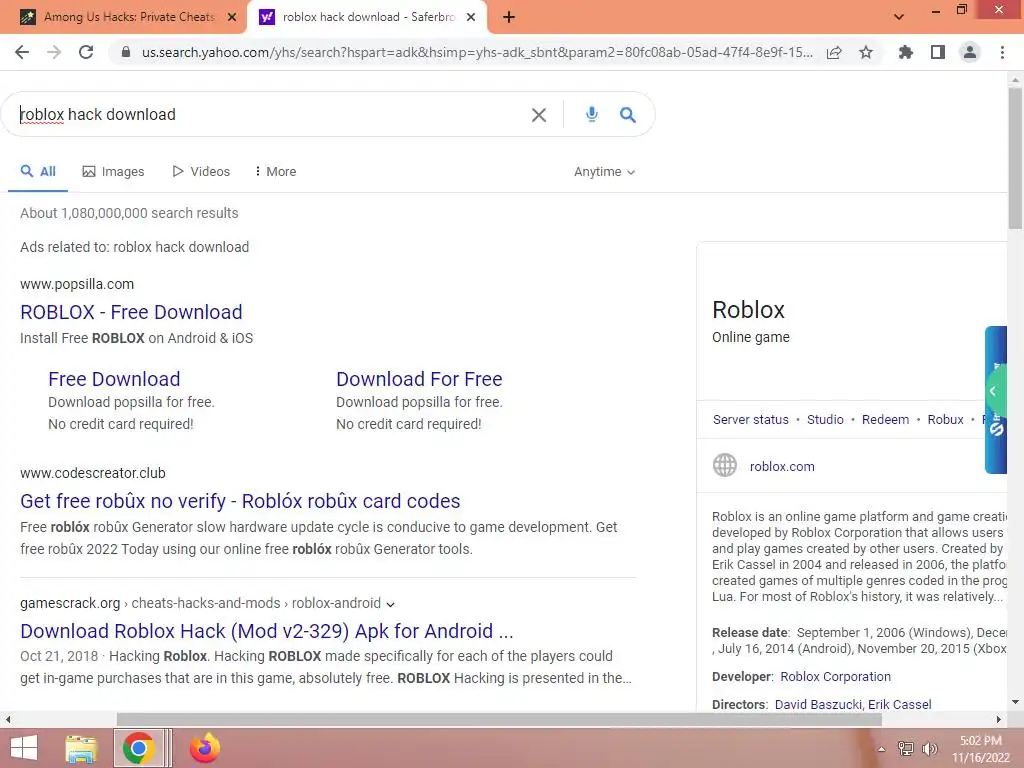Open File Explorer from taskbar
This screenshot has height=768, width=1024.
click(x=81, y=748)
